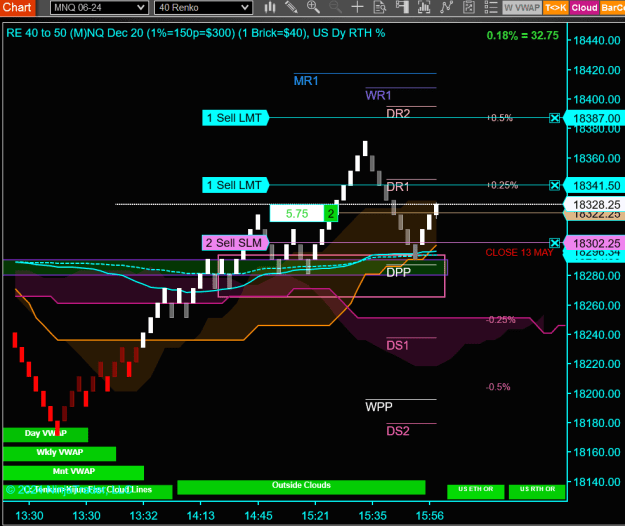The height and width of the screenshot is (526, 625).
Task: Open the drawing tools pencil menu
Action: [291, 7]
